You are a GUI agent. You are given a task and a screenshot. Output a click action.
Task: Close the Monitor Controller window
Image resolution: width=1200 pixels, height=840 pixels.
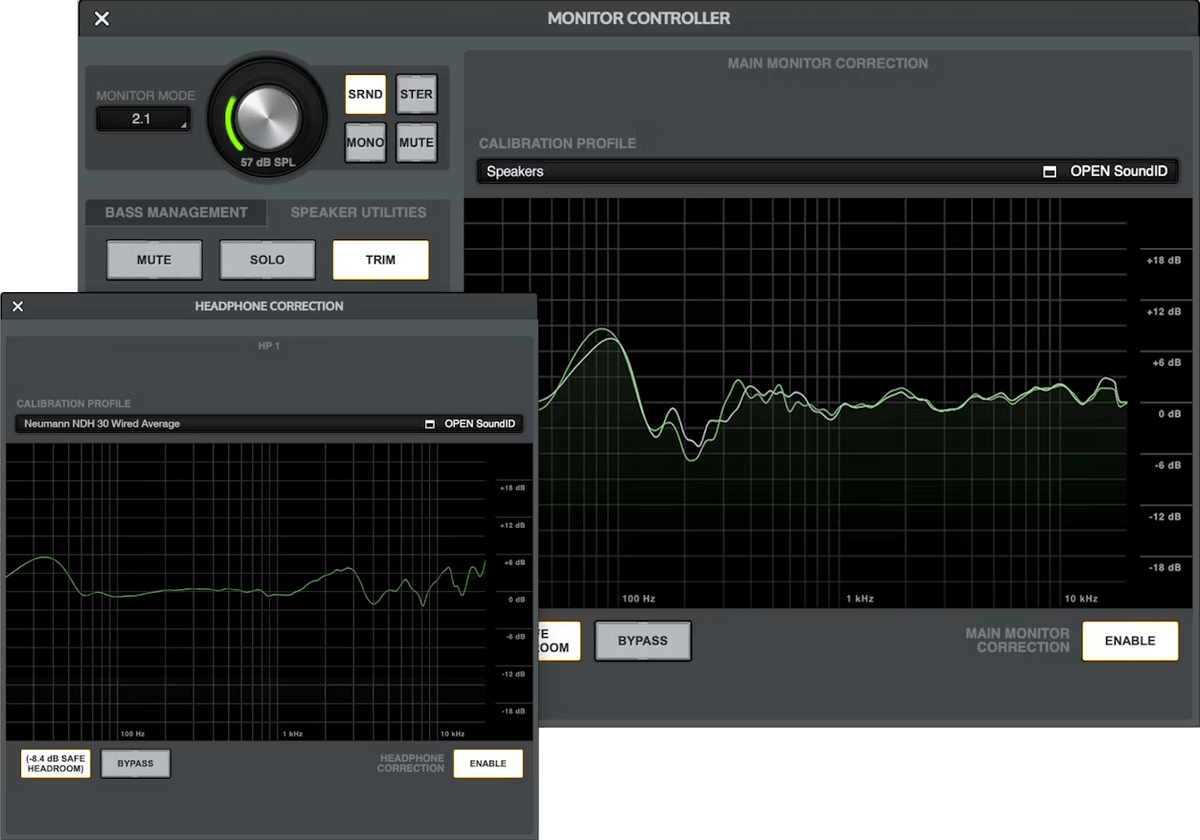pyautogui.click(x=102, y=19)
